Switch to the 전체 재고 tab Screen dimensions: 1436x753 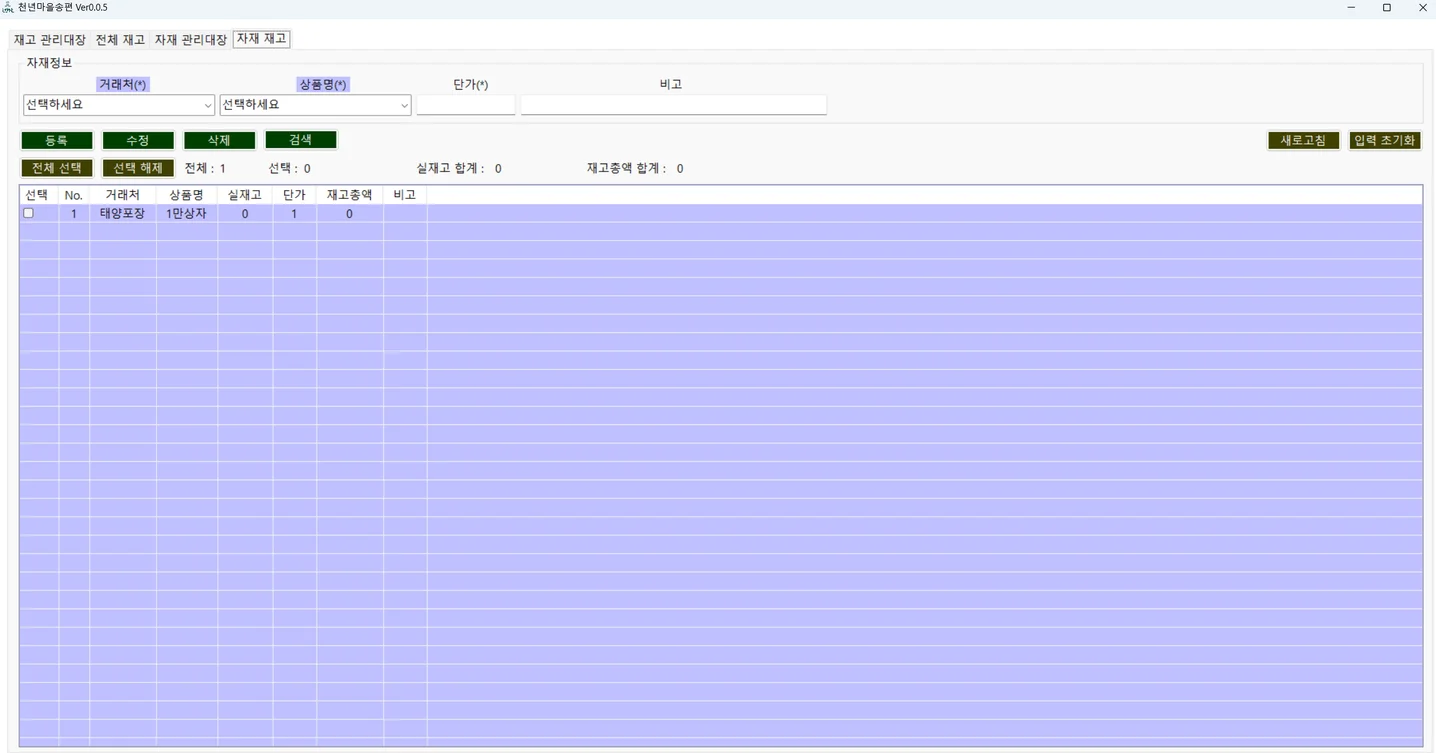coord(120,40)
